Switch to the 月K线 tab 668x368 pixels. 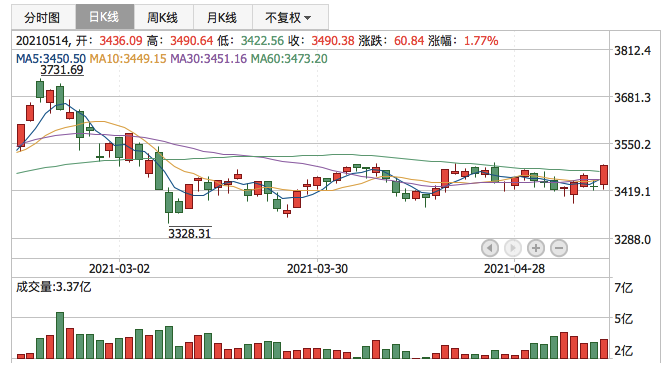click(x=223, y=17)
